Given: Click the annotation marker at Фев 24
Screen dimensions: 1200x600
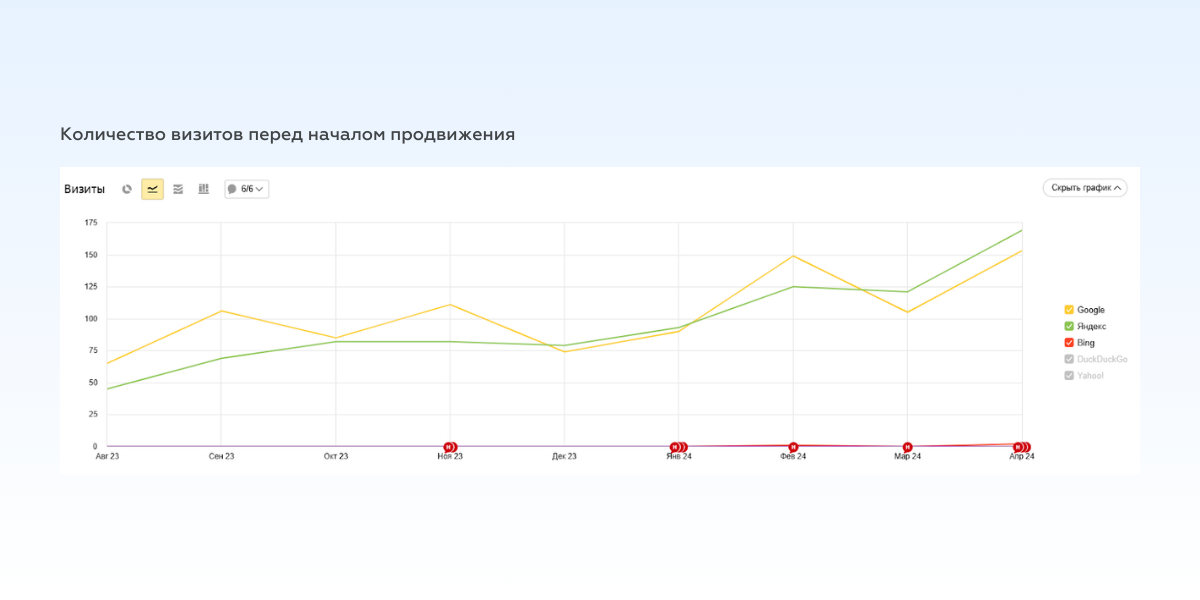Looking at the screenshot, I should (793, 447).
